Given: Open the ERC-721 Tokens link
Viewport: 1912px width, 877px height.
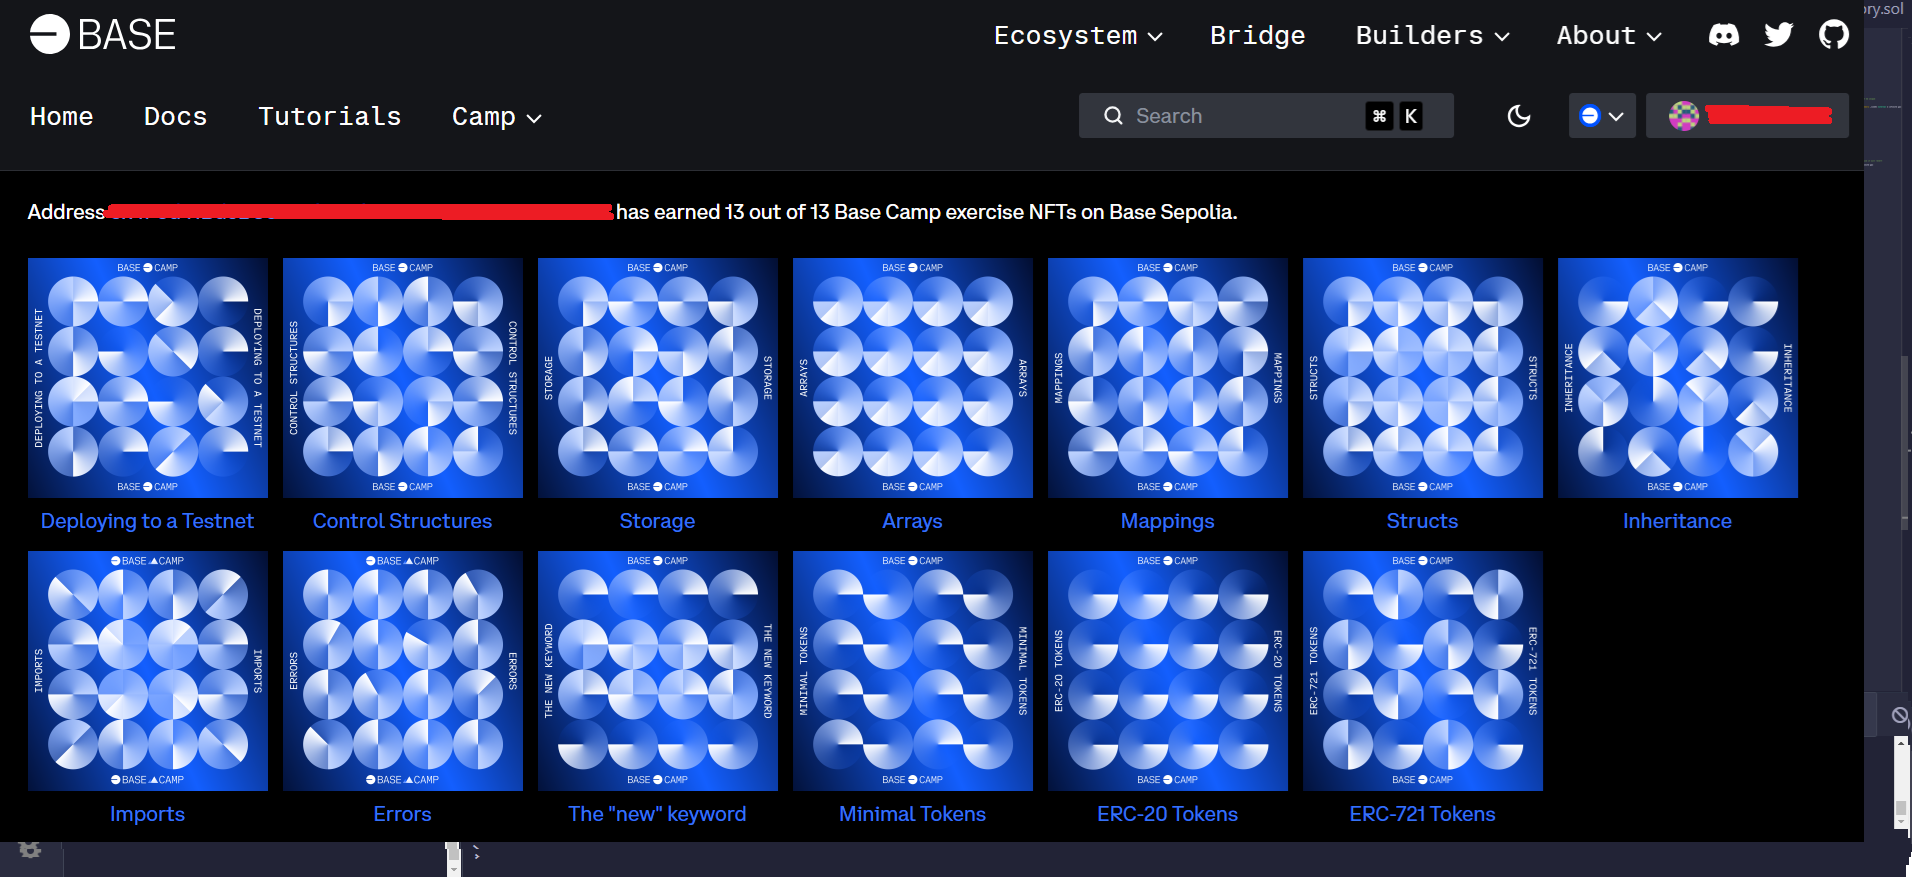Looking at the screenshot, I should 1422,814.
